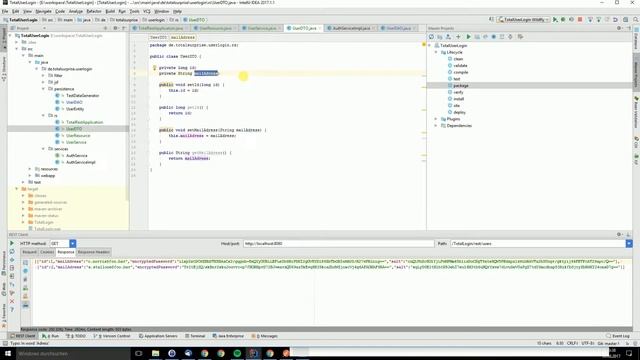640x360 pixels.
Task: Click the Debug bug icon in the top toolbar
Action: click(x=563, y=20)
